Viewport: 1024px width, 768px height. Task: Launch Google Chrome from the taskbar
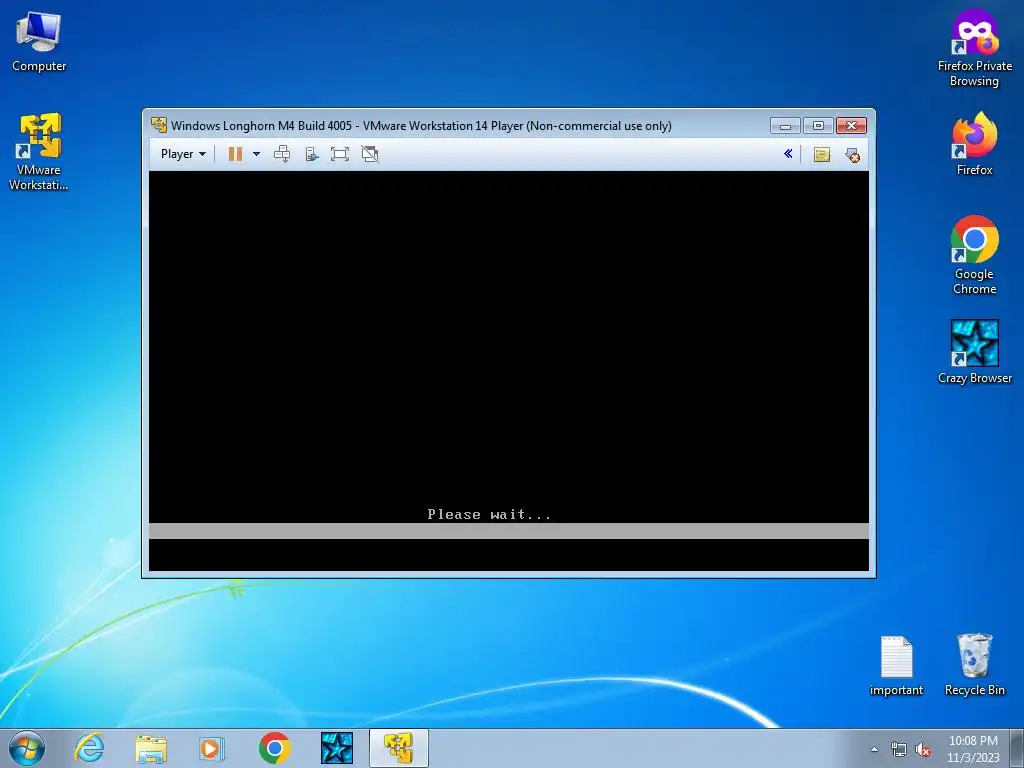(x=274, y=748)
